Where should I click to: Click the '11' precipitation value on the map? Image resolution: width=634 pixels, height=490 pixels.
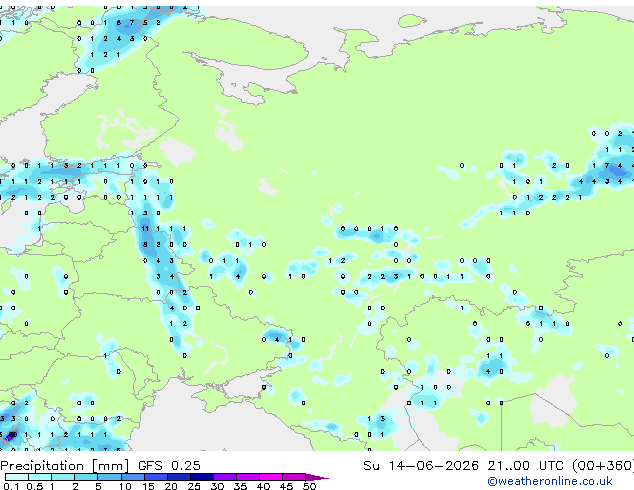145,229
